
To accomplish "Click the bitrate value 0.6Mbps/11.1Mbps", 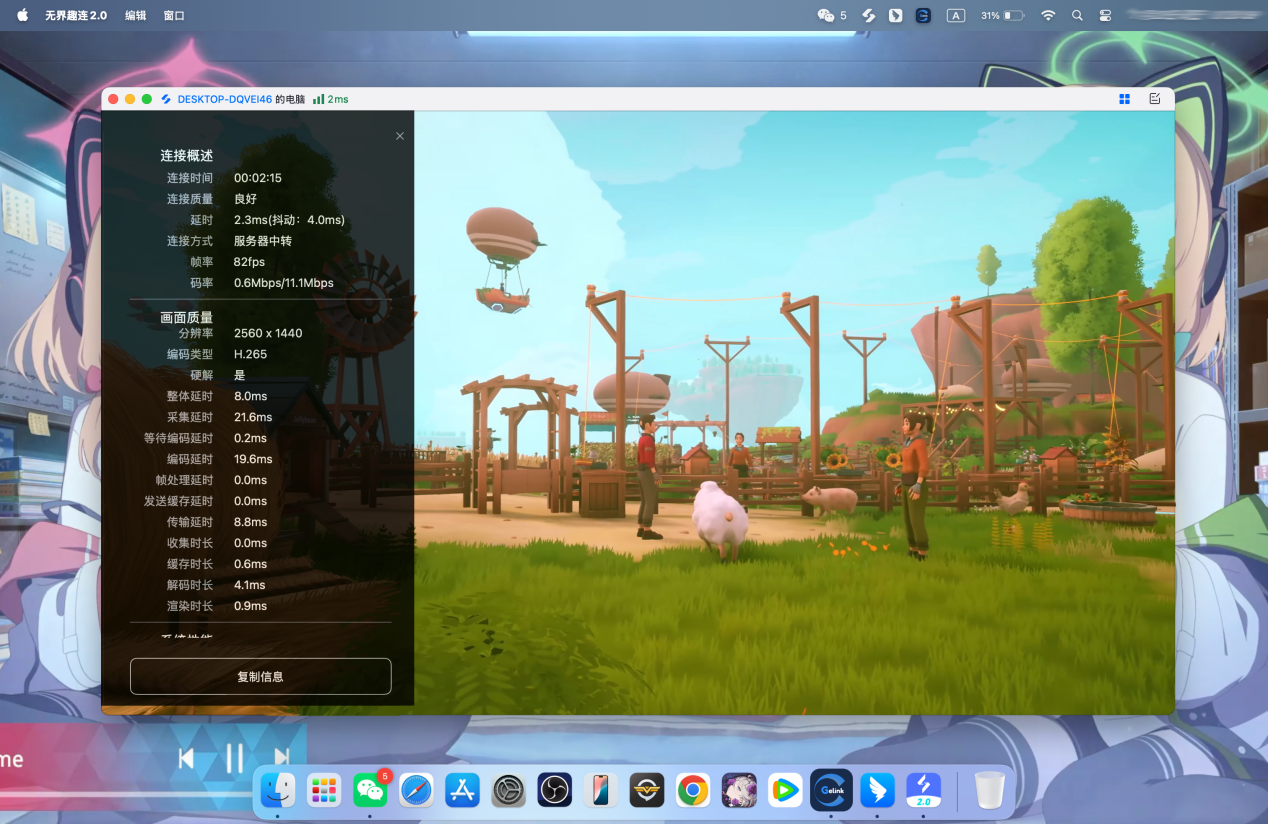I will 284,283.
